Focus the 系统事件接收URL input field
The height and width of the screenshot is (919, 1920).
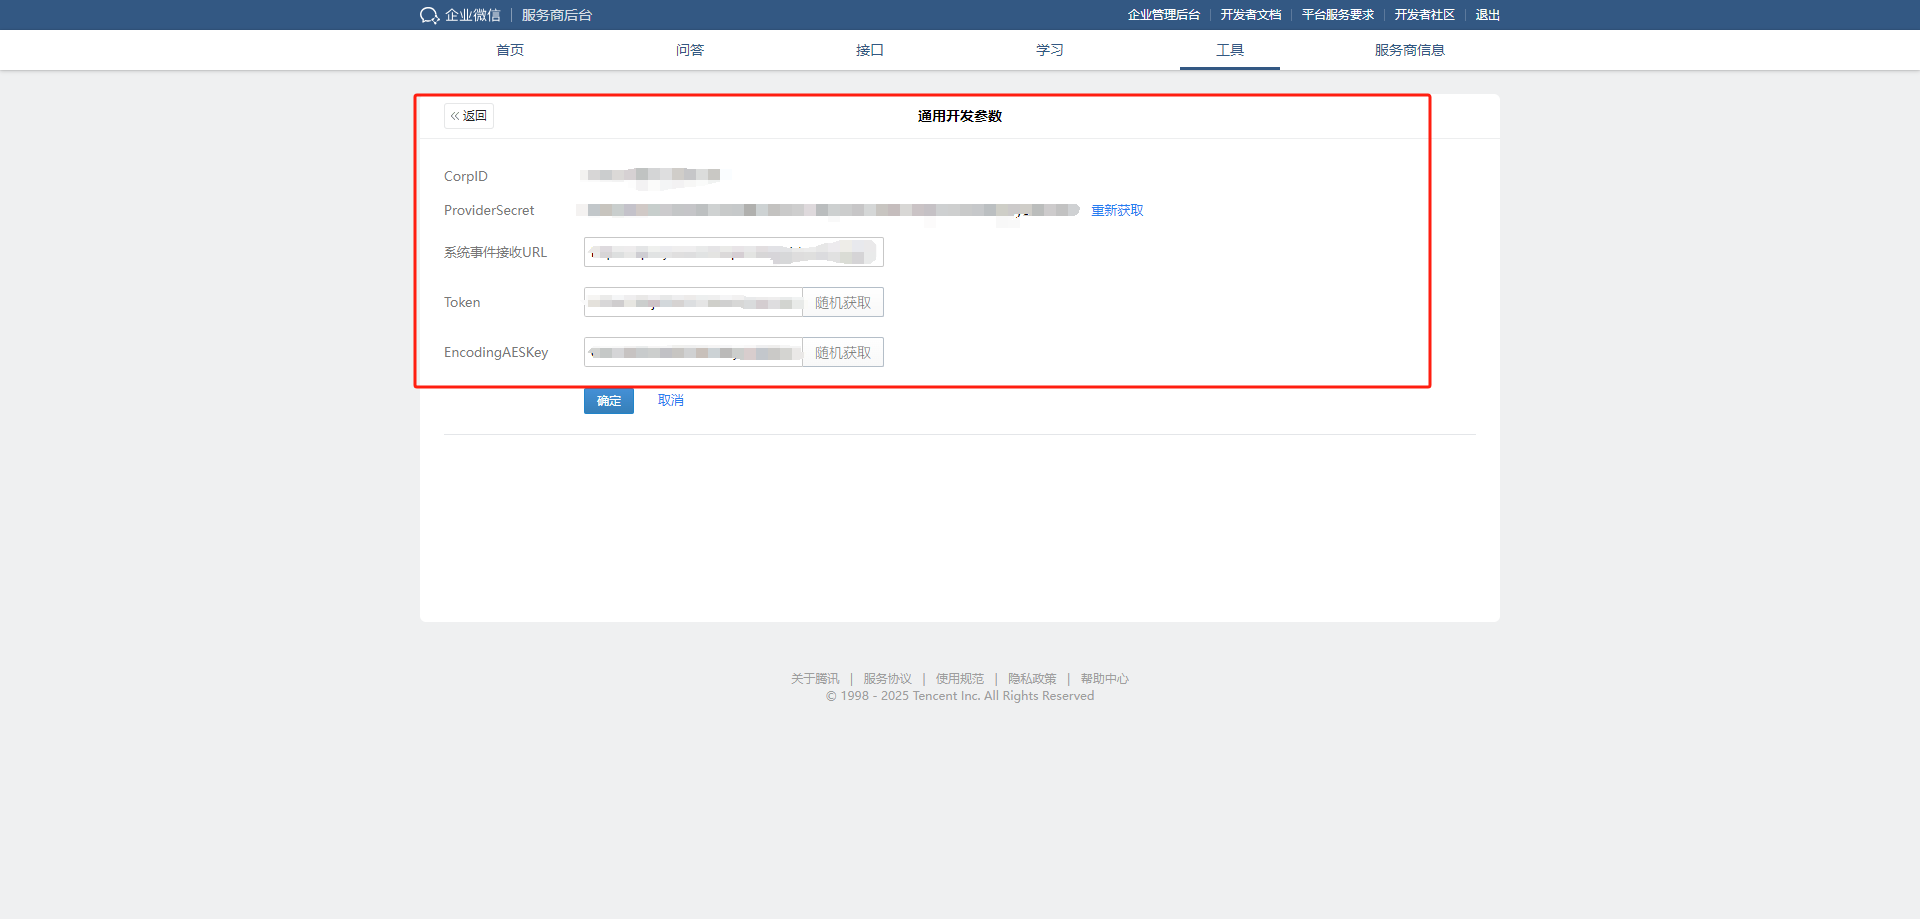(733, 252)
